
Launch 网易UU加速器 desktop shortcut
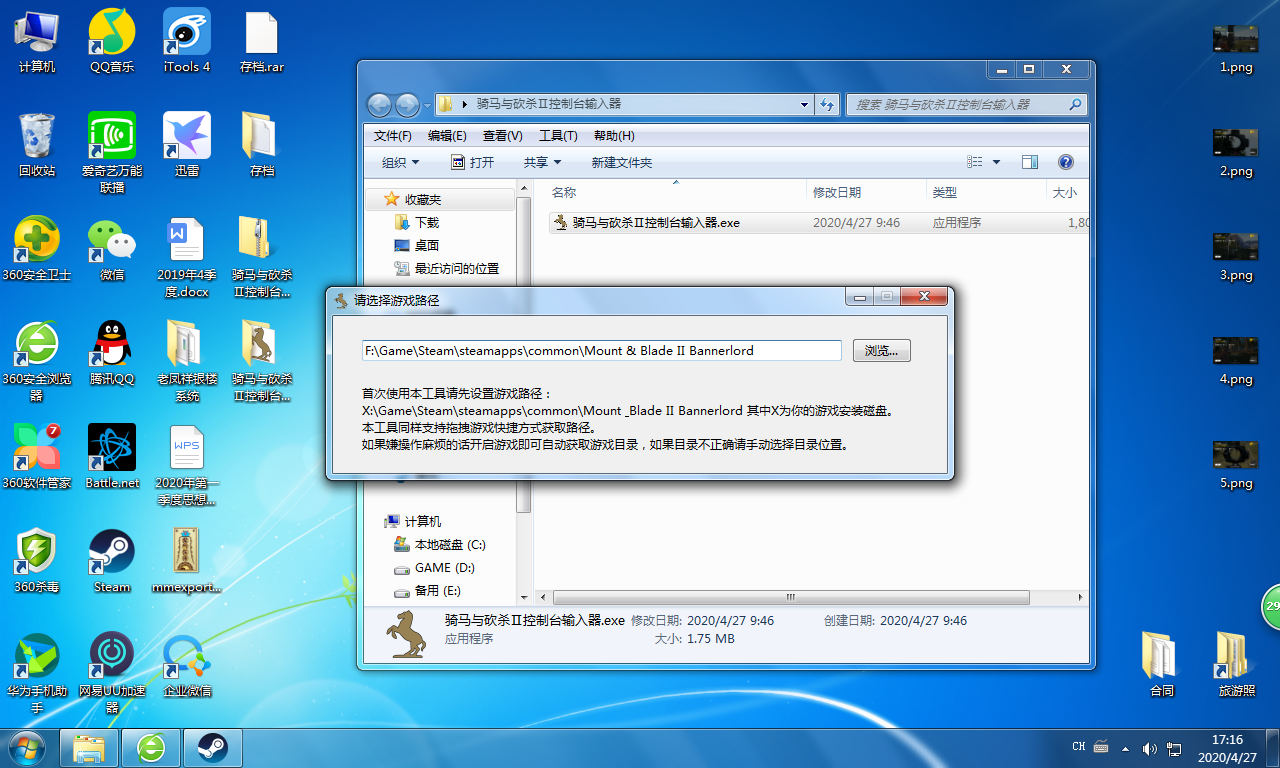pyautogui.click(x=112, y=672)
